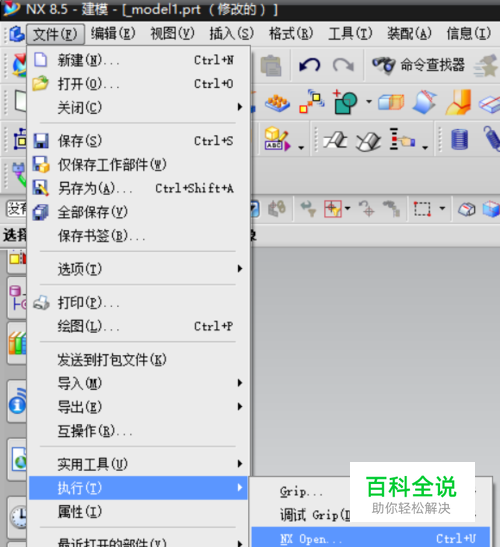Click the ABC text annotation icon
500x547 pixels.
coord(277,139)
